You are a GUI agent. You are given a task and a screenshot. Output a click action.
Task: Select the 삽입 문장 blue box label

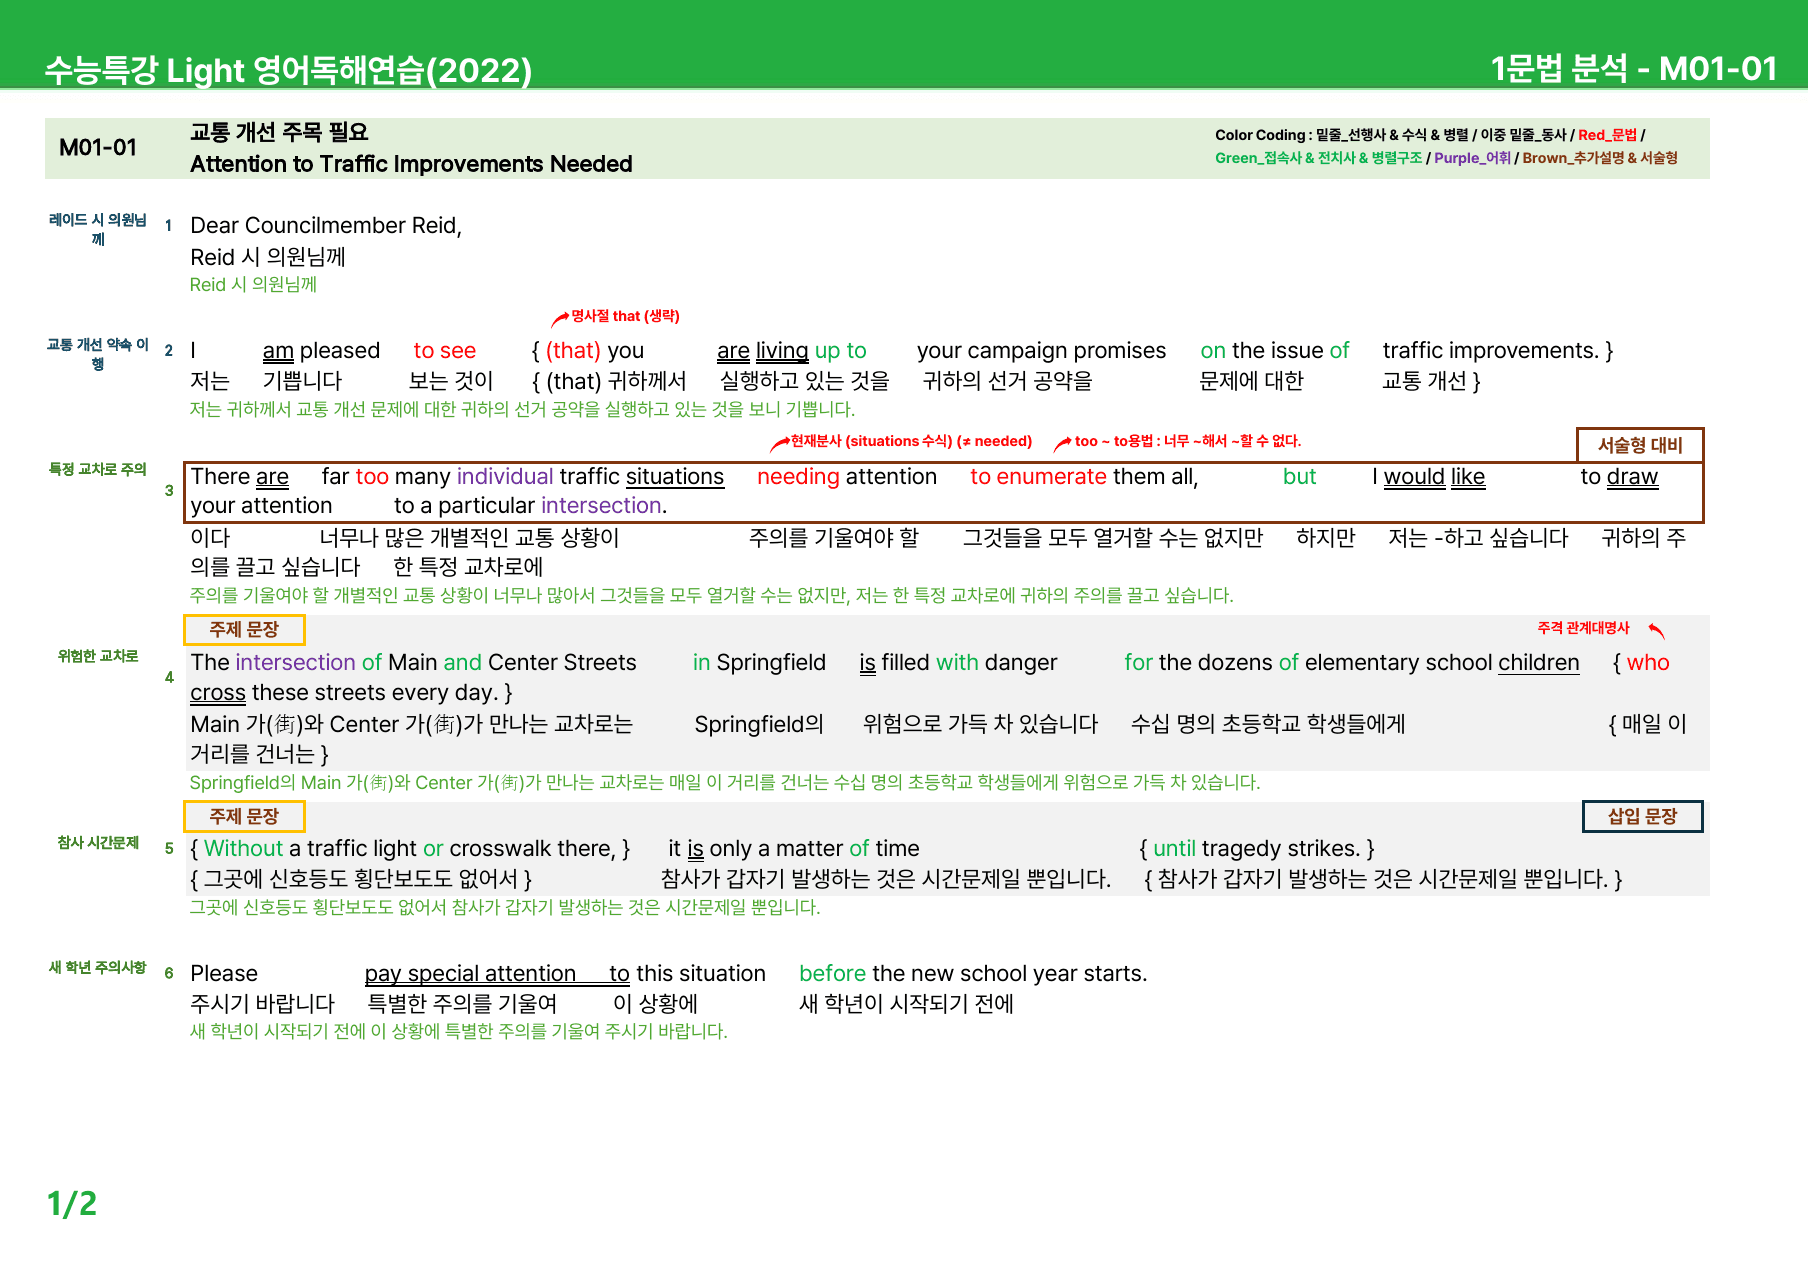[1642, 816]
